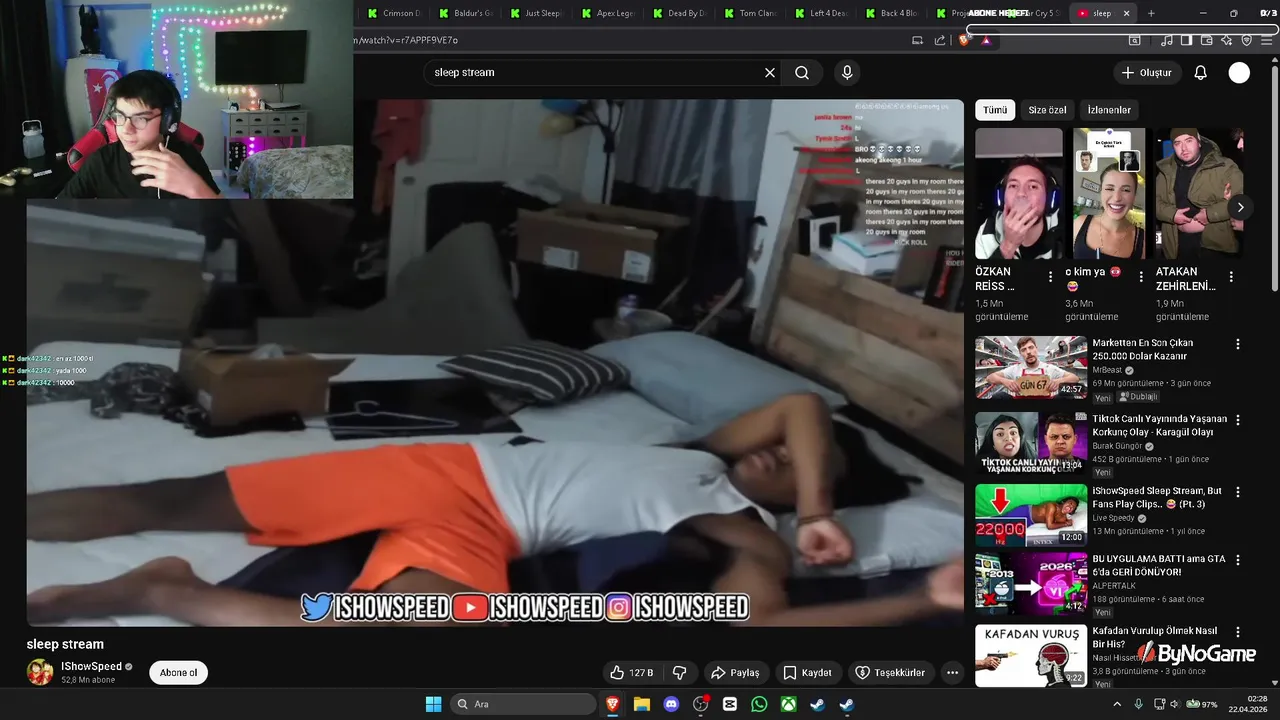Switch to the Baldur's Ga browser tab
This screenshot has width=1280, height=720.
pos(466,13)
